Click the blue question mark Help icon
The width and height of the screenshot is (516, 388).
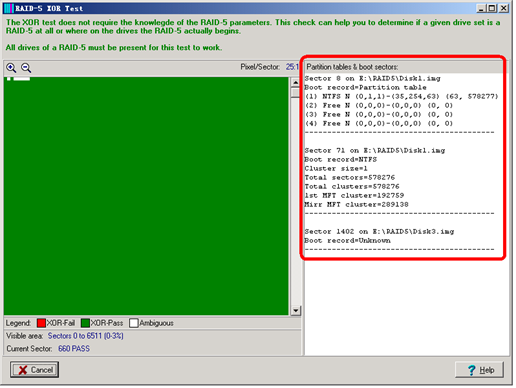coord(471,370)
